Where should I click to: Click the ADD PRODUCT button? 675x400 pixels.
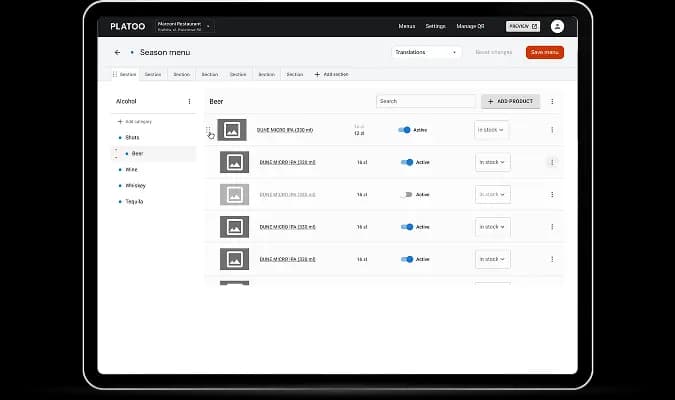coord(510,101)
